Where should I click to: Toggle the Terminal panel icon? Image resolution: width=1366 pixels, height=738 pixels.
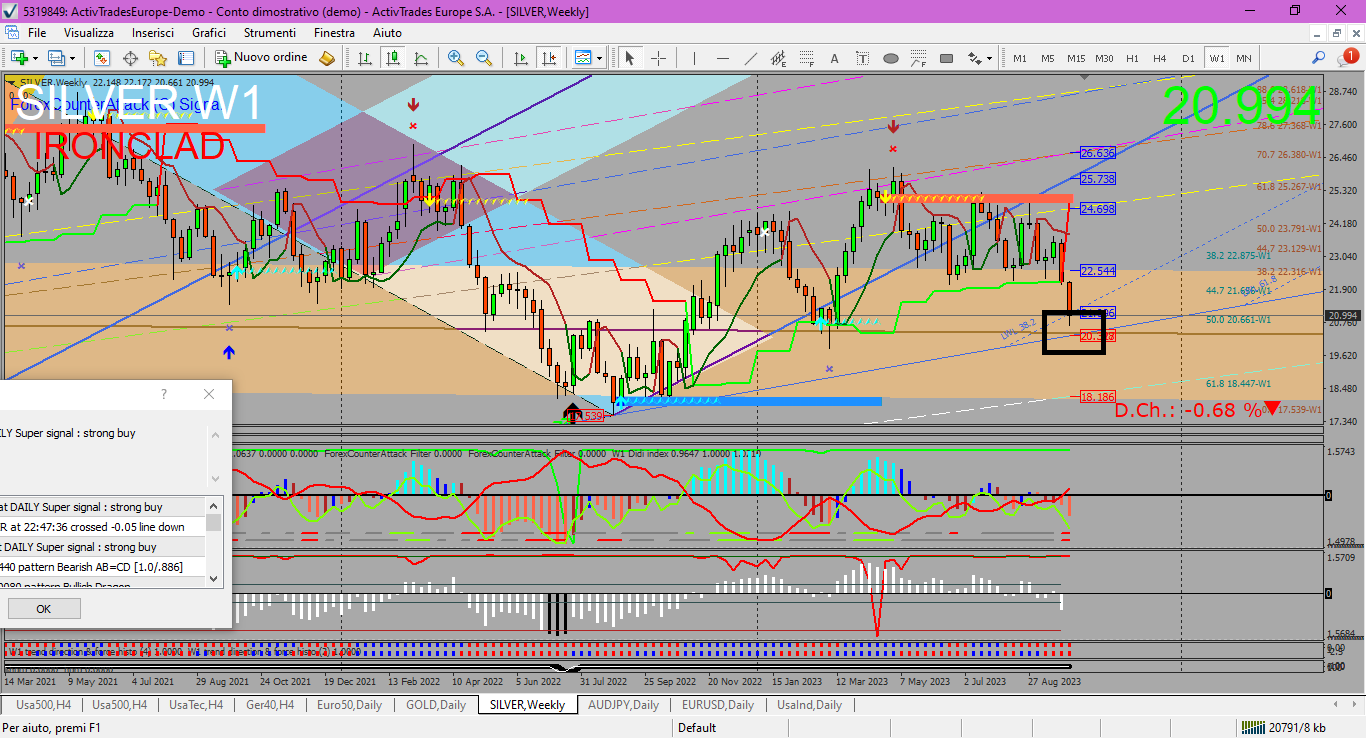(186, 58)
